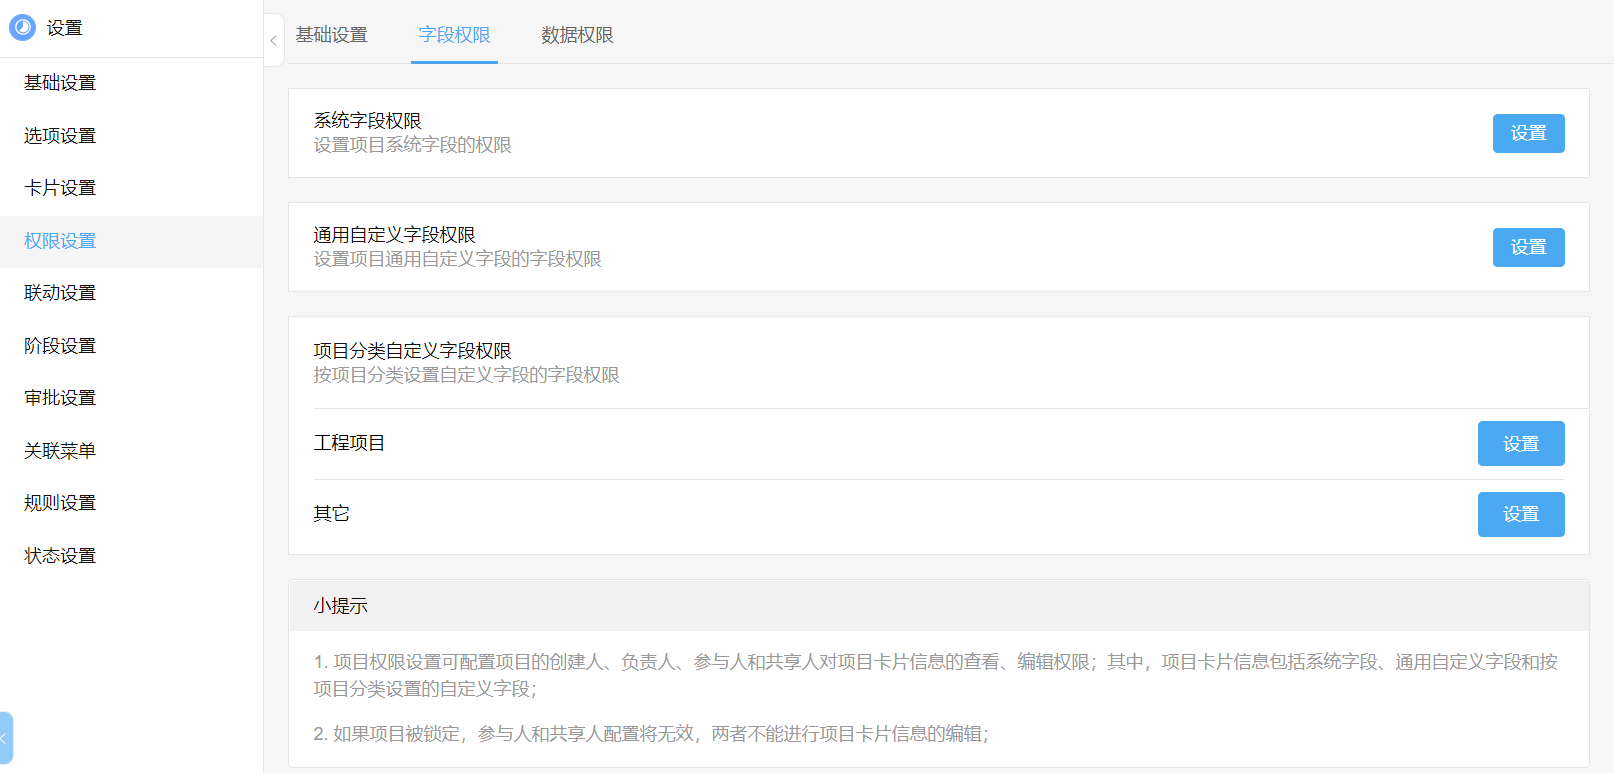1614x773 pixels.
Task: Open 阶段设置 in the sidebar
Action: point(60,346)
